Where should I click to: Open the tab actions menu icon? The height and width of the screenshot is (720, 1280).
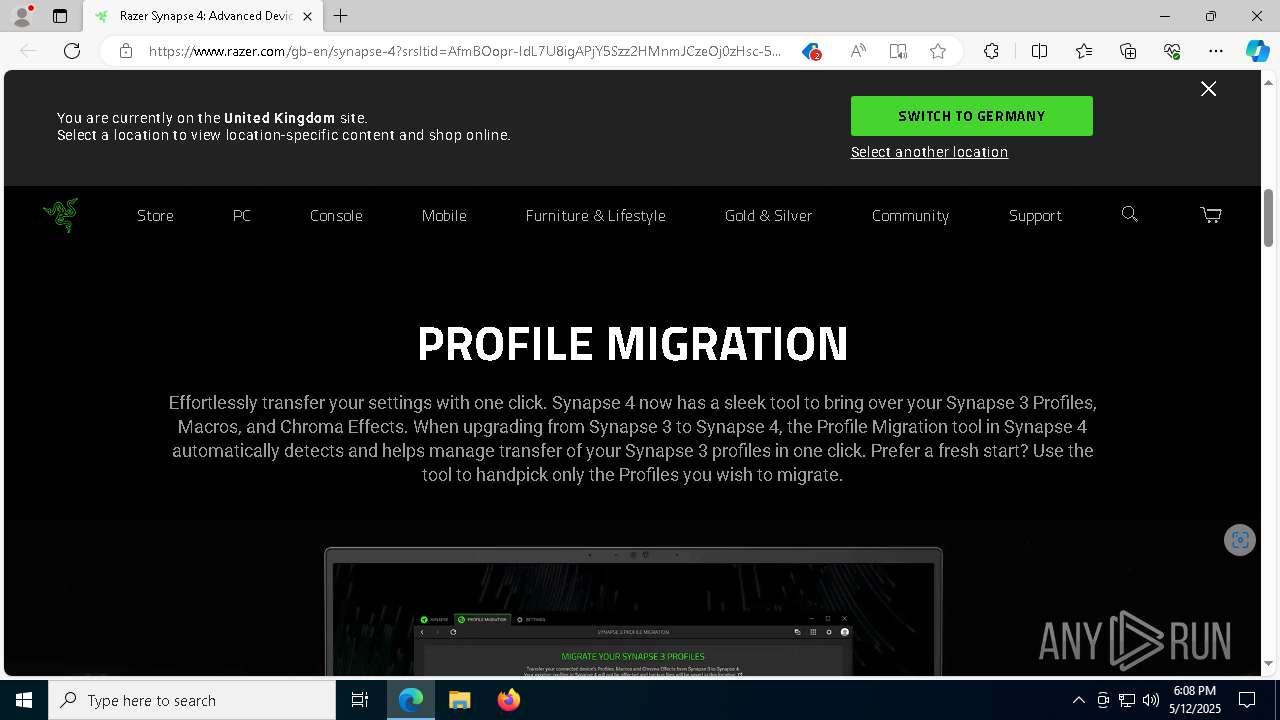(60, 16)
